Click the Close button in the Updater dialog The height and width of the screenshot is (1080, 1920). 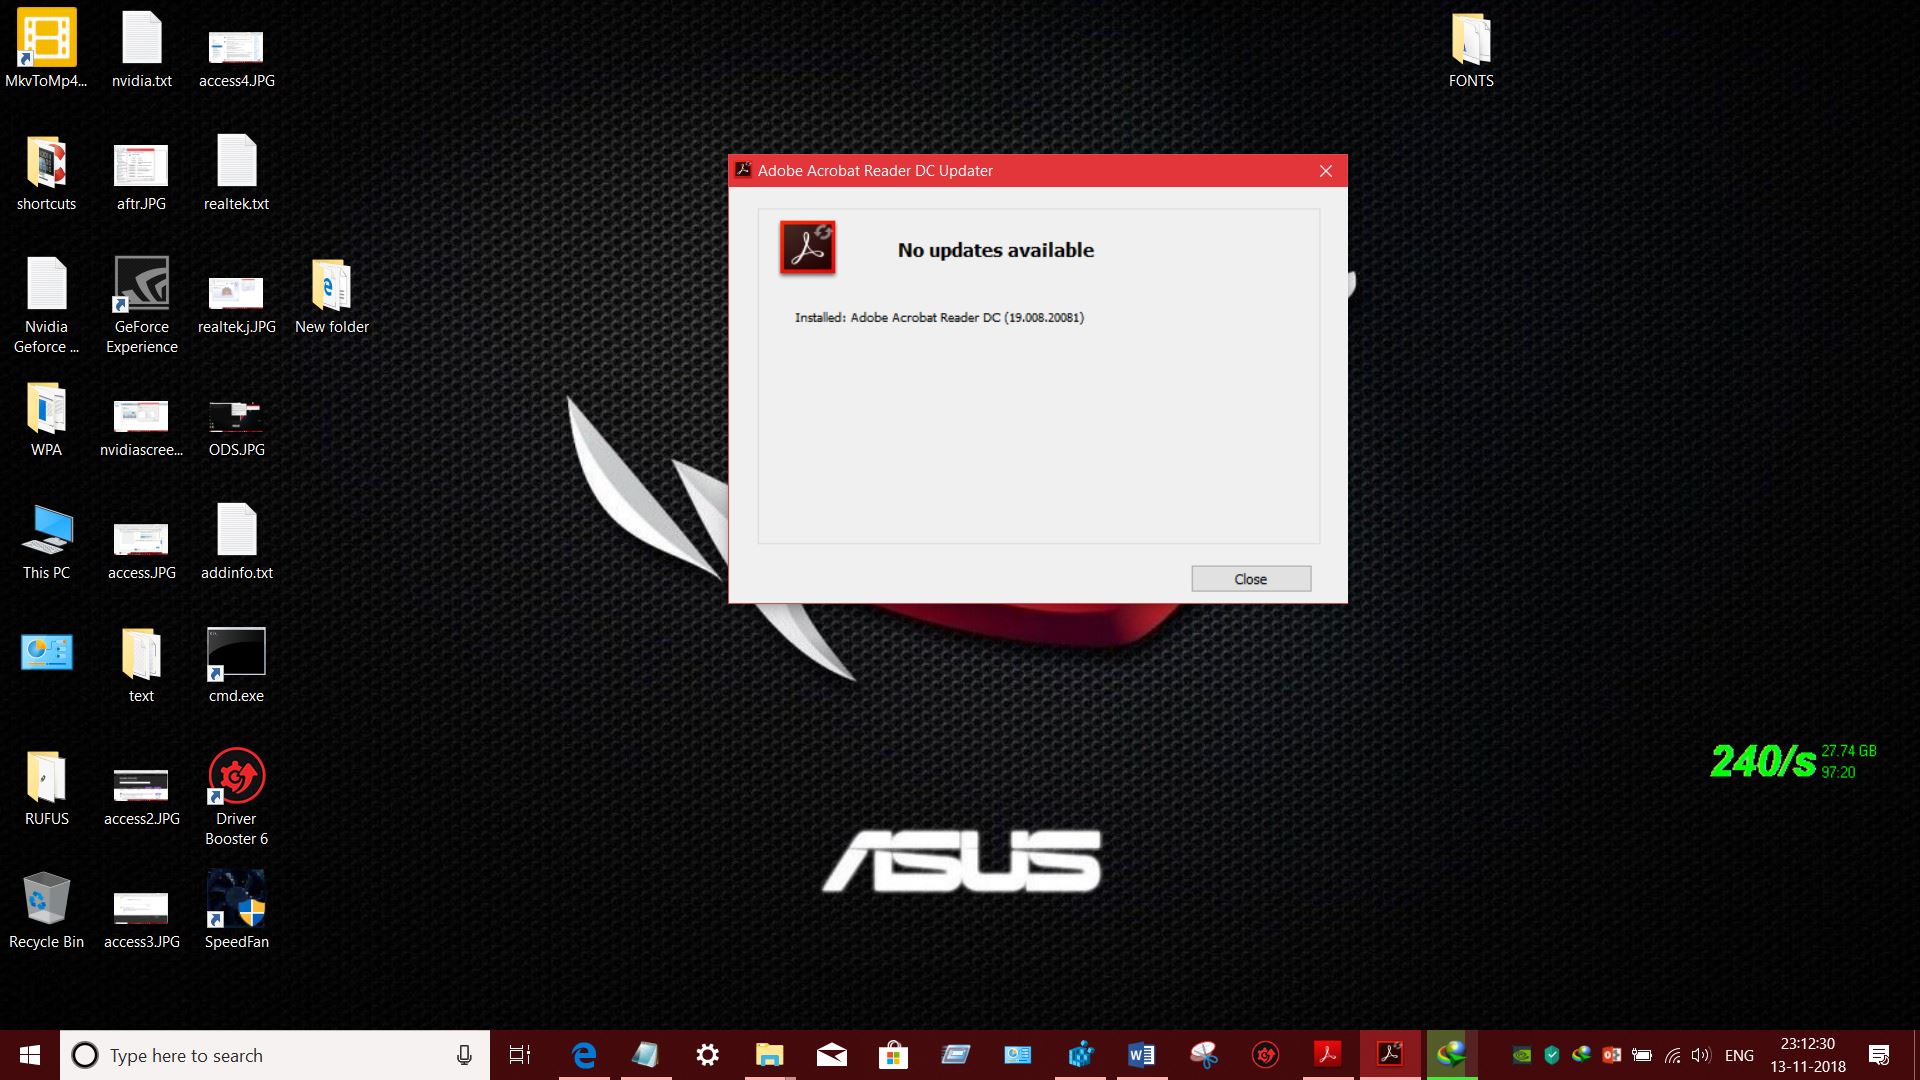click(x=1250, y=579)
